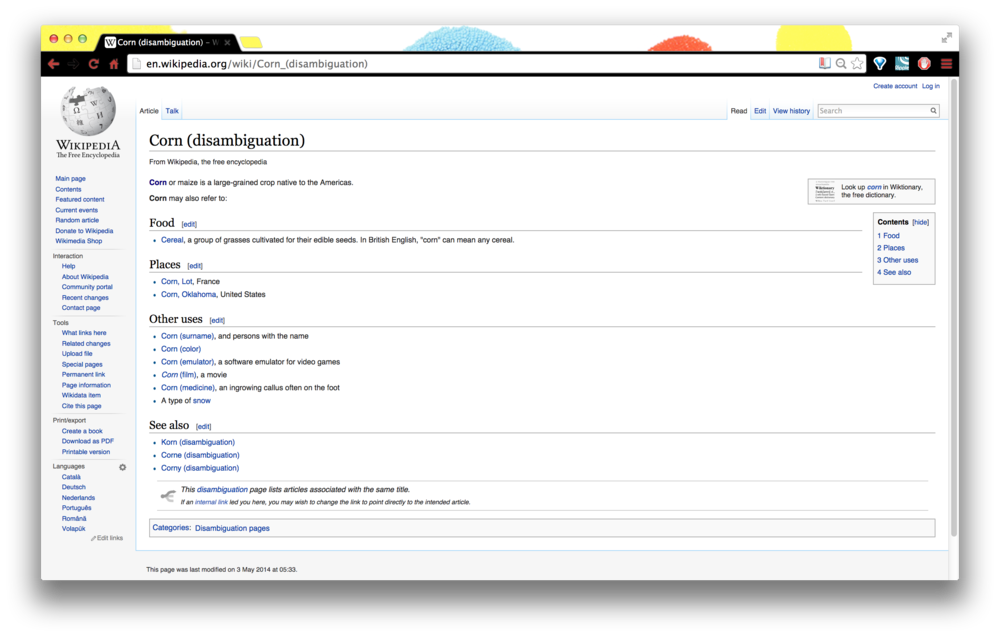Viewport: 1000px width, 637px height.
Task: Open Corny (disambiguation) link
Action: tap(200, 468)
